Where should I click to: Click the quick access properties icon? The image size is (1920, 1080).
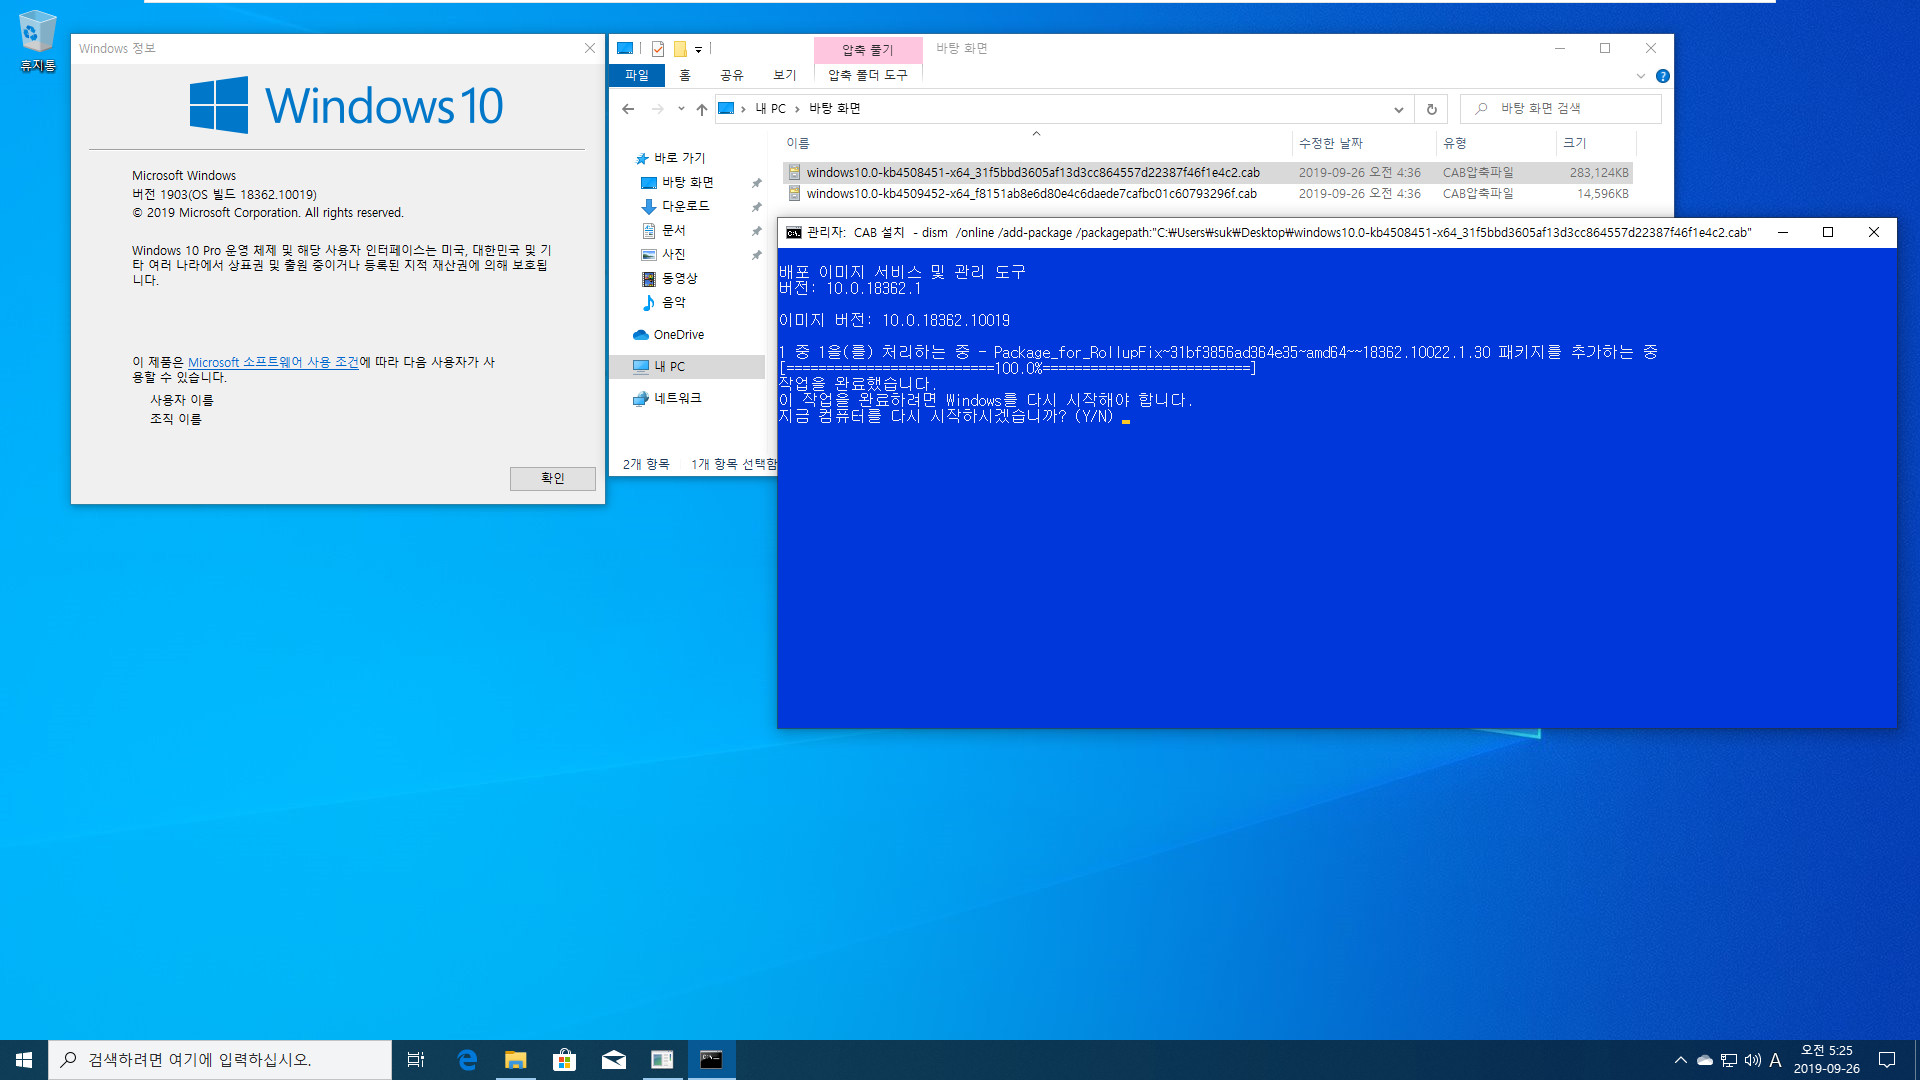coord(657,49)
